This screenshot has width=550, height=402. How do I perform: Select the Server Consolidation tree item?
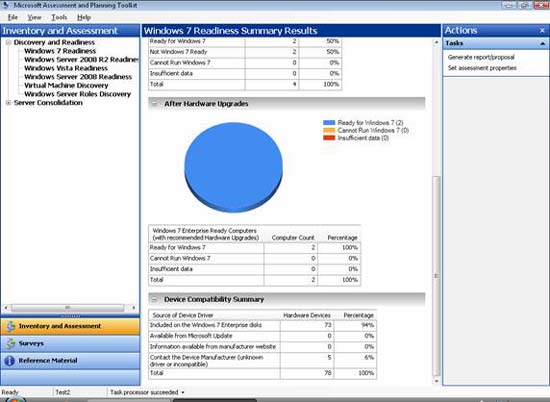(x=48, y=102)
